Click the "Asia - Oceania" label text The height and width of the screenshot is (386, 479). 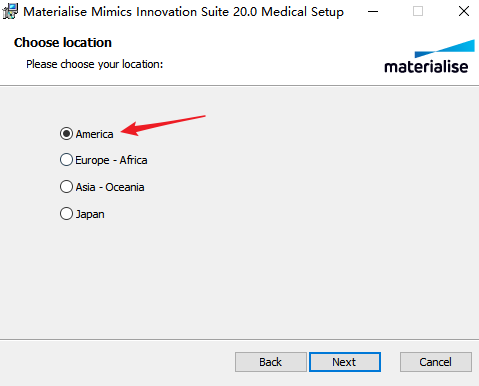(x=110, y=187)
